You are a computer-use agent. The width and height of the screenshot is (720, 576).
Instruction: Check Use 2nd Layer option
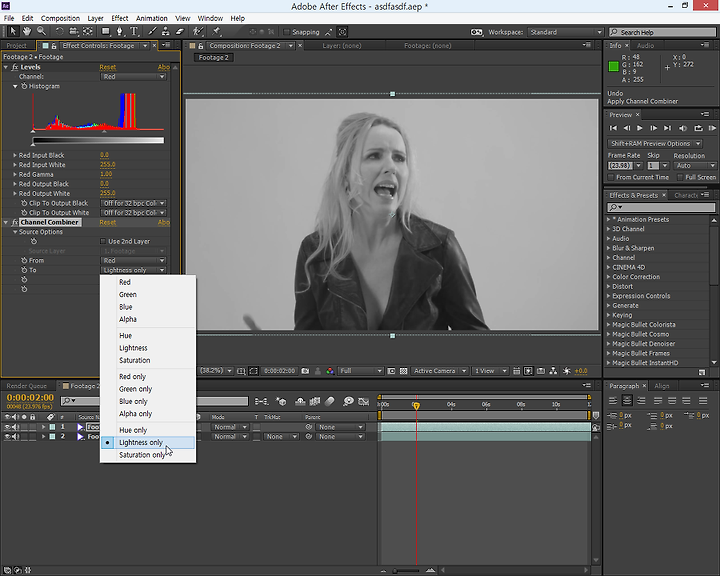pyautogui.click(x=103, y=241)
